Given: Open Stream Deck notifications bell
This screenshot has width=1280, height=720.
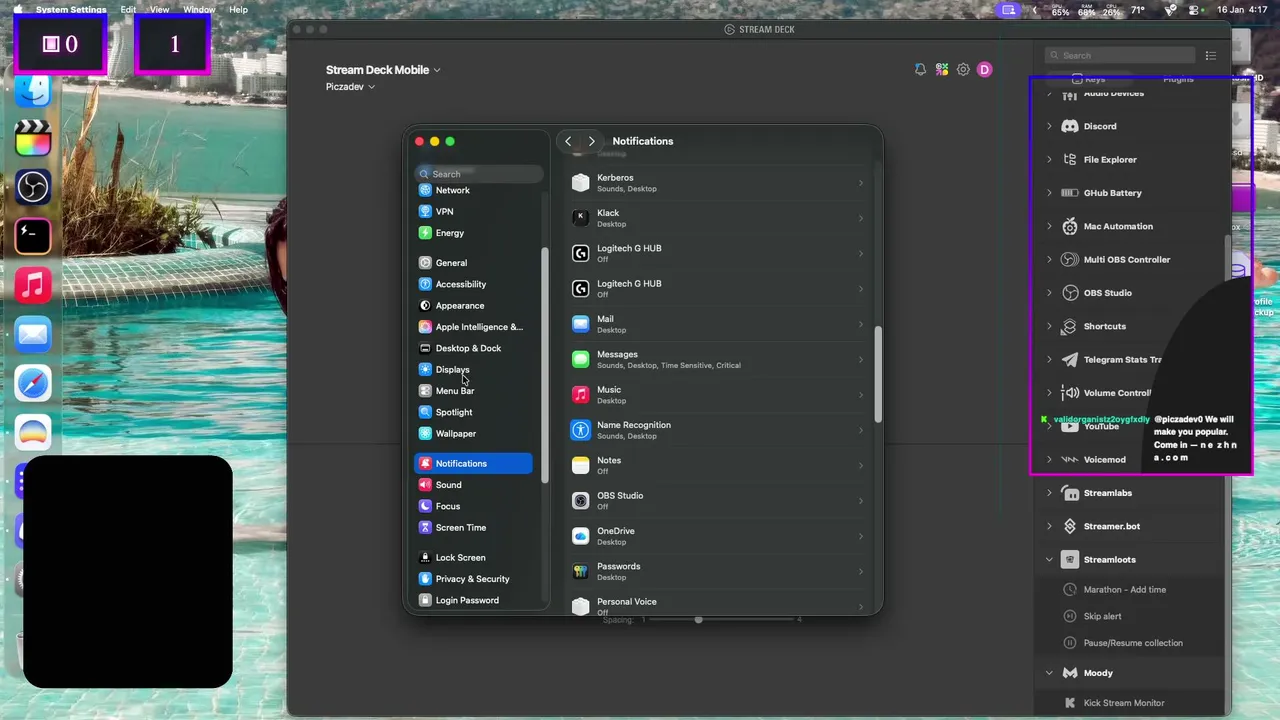Looking at the screenshot, I should tap(920, 69).
